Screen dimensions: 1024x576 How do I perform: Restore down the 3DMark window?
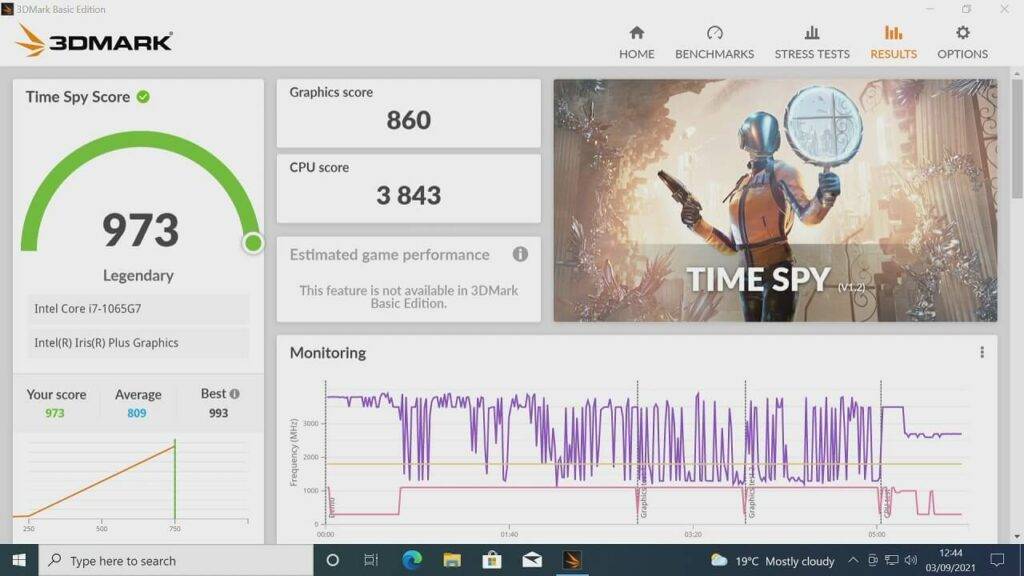(x=967, y=8)
